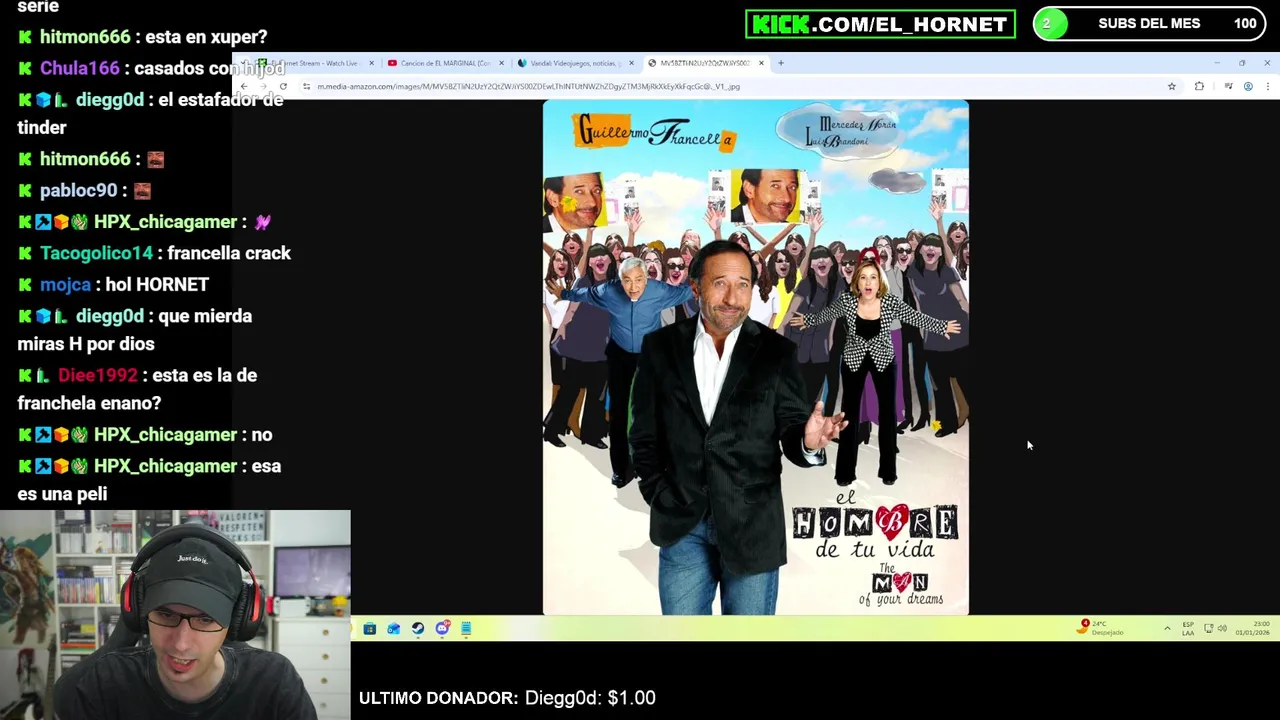This screenshot has width=1280, height=720.
Task: Go forward in browser history
Action: coord(263,87)
